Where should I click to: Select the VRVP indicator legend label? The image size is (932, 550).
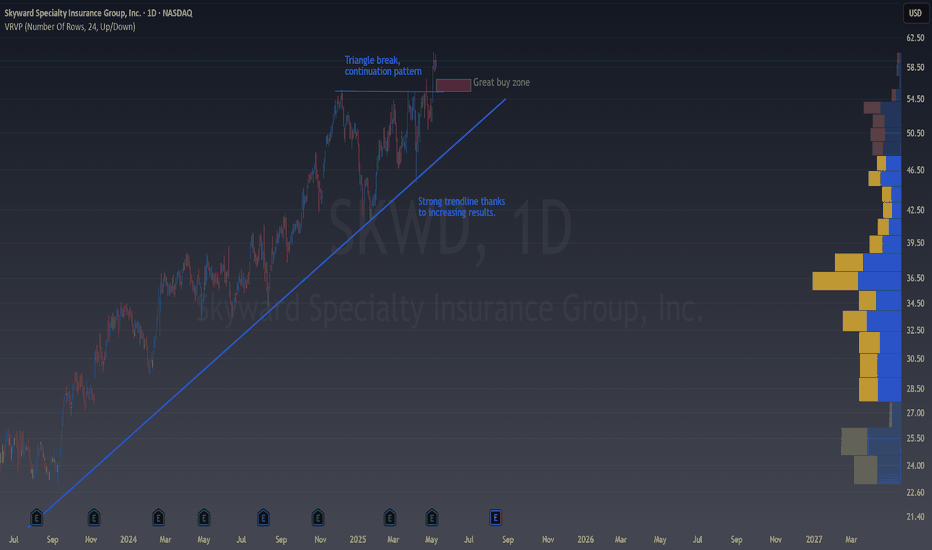click(x=70, y=27)
